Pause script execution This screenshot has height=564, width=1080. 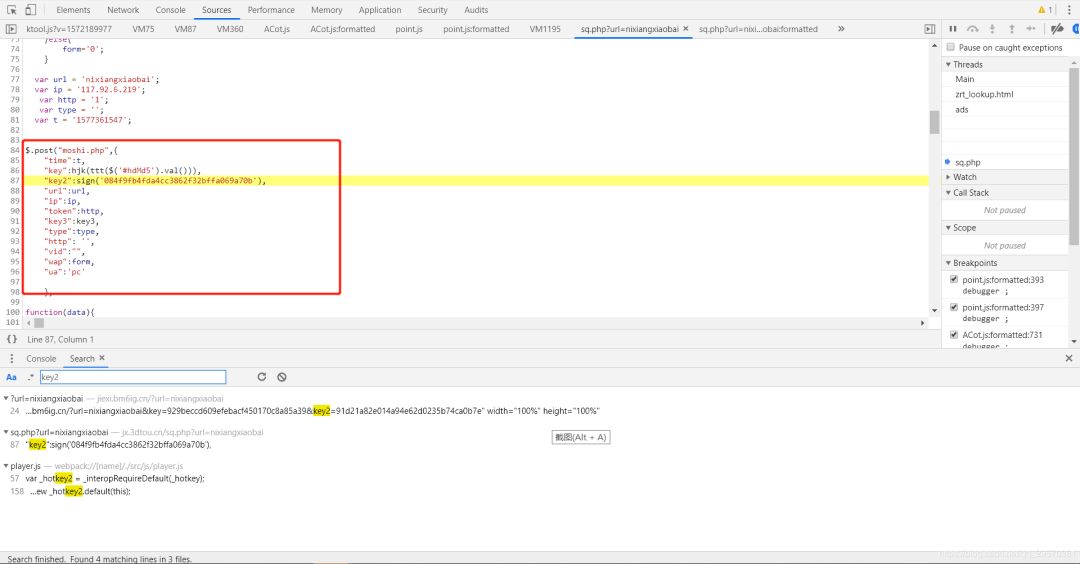(x=952, y=29)
